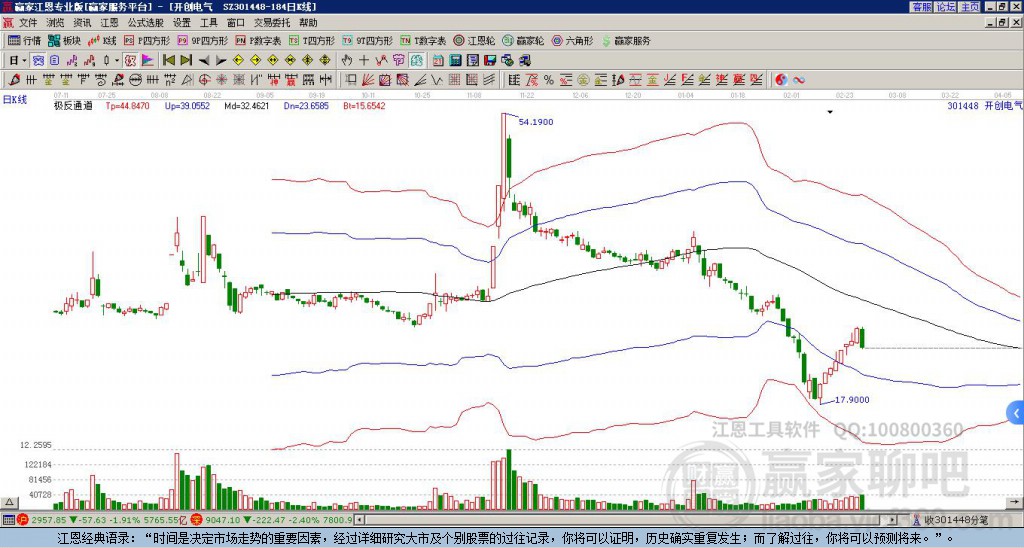The height and width of the screenshot is (548, 1024).
Task: Open the 江恩轮 Gann wheel
Action: [x=474, y=40]
